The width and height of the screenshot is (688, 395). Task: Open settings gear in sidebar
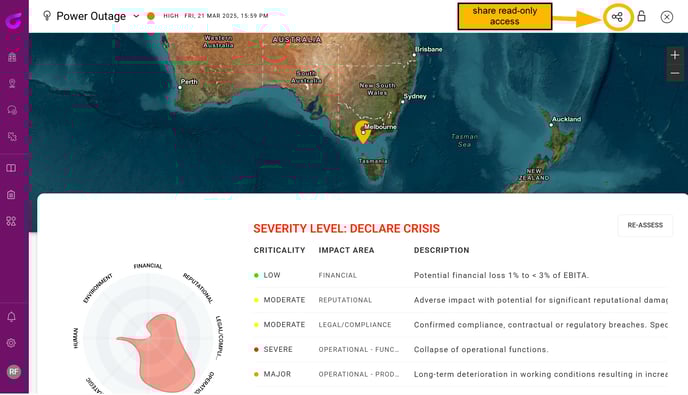pos(11,343)
